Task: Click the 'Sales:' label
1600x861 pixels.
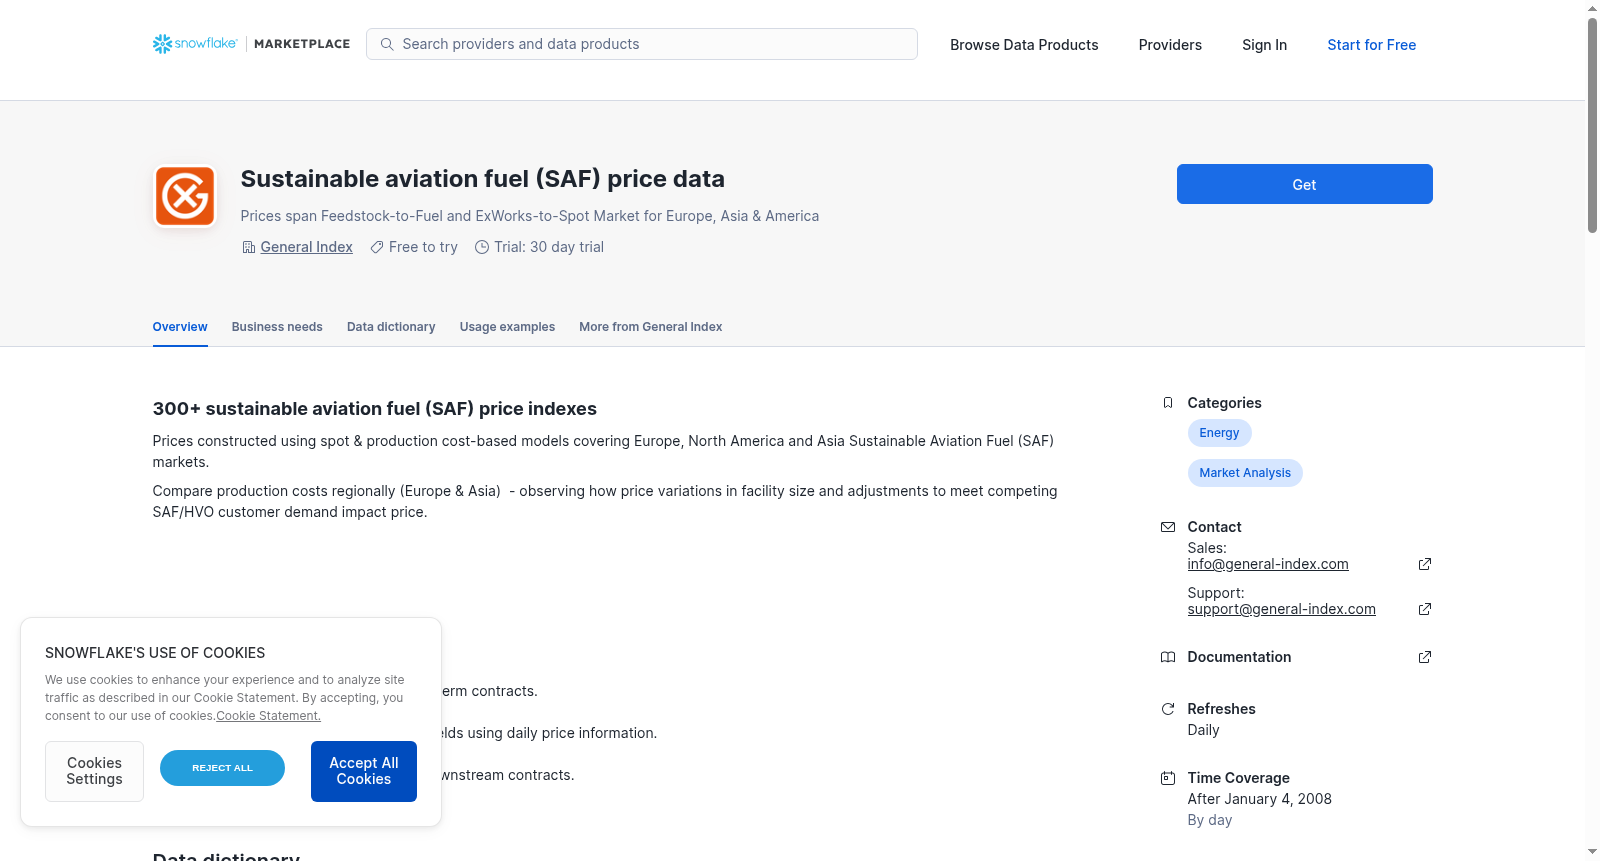Action: 1207,548
